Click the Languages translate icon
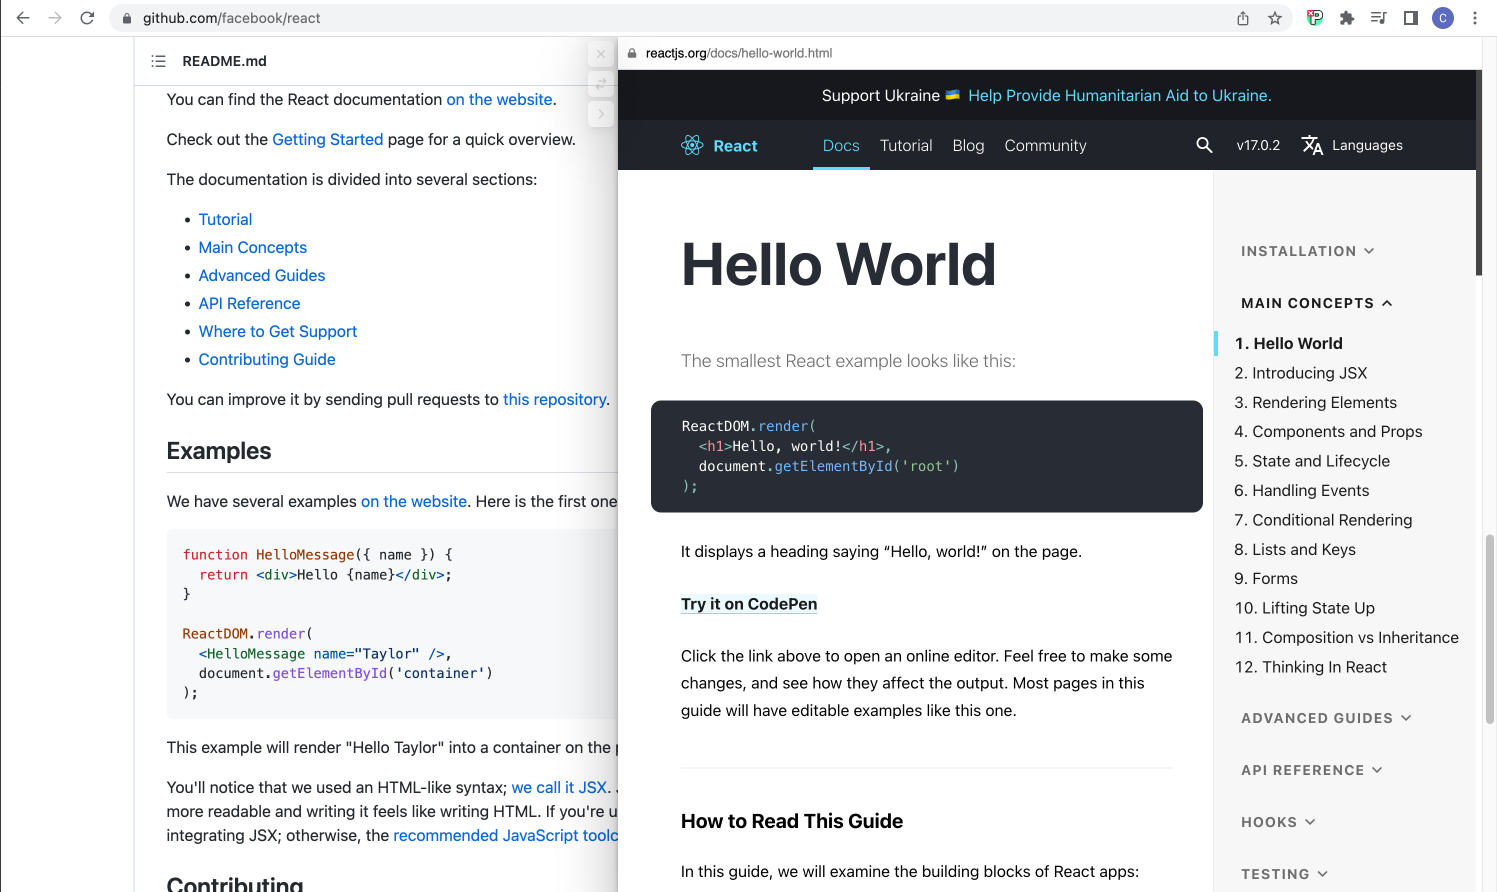Image resolution: width=1497 pixels, height=892 pixels. coord(1312,145)
